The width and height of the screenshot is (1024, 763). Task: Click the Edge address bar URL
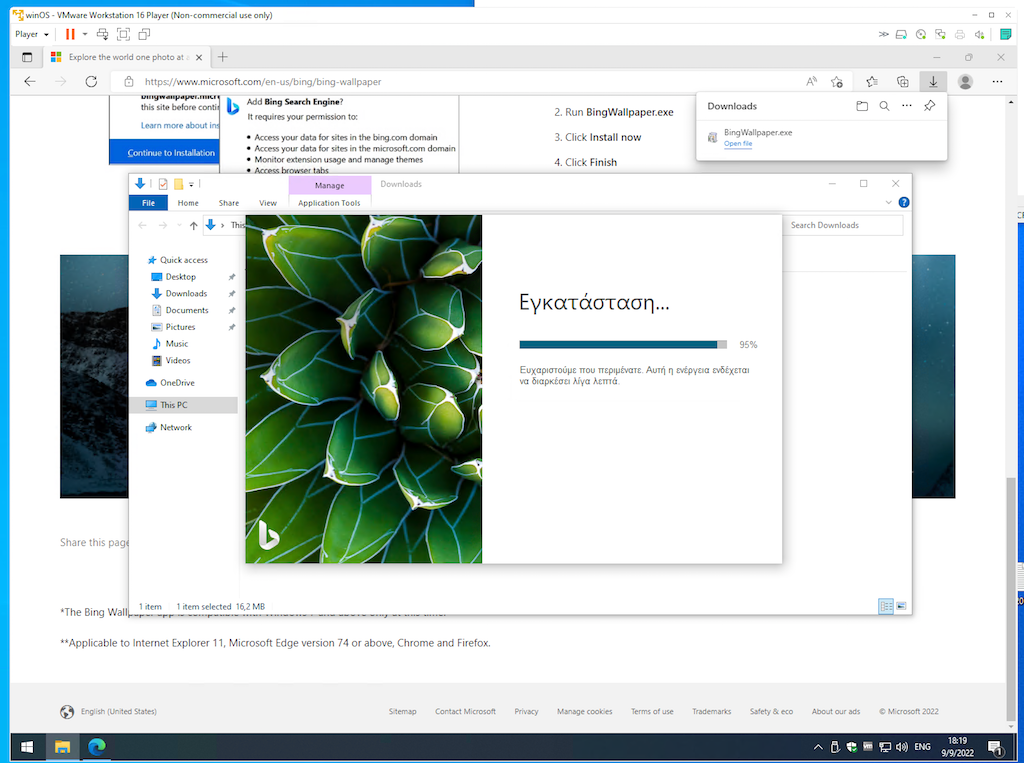(x=263, y=82)
